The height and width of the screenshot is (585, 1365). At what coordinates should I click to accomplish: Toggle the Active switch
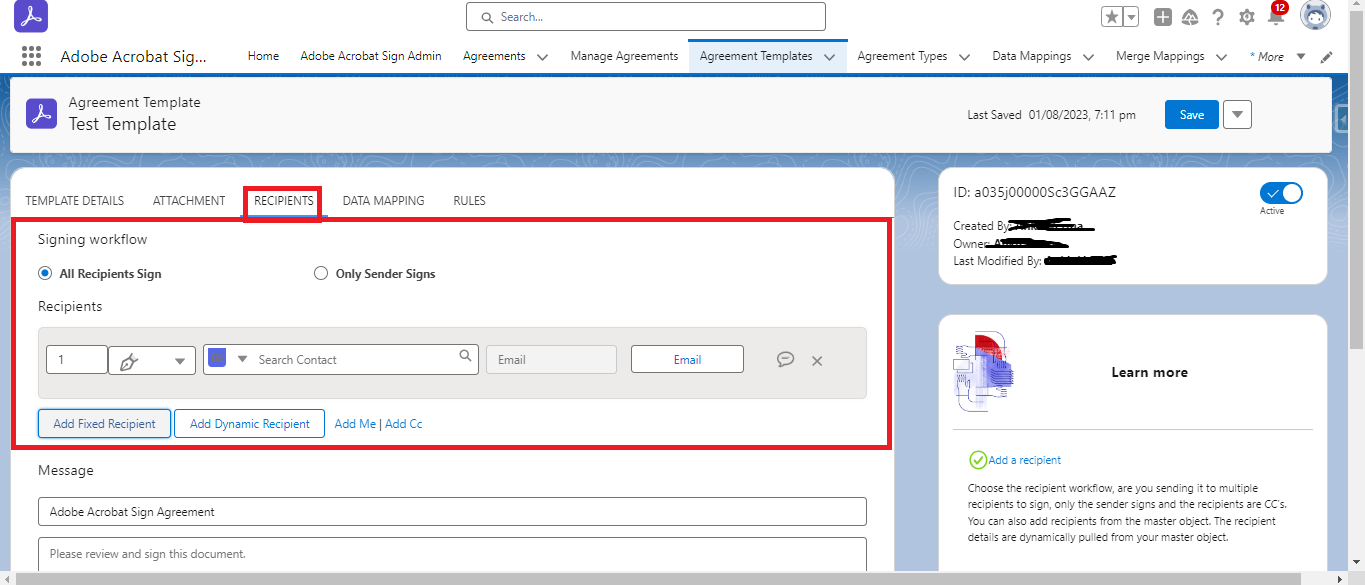1282,193
